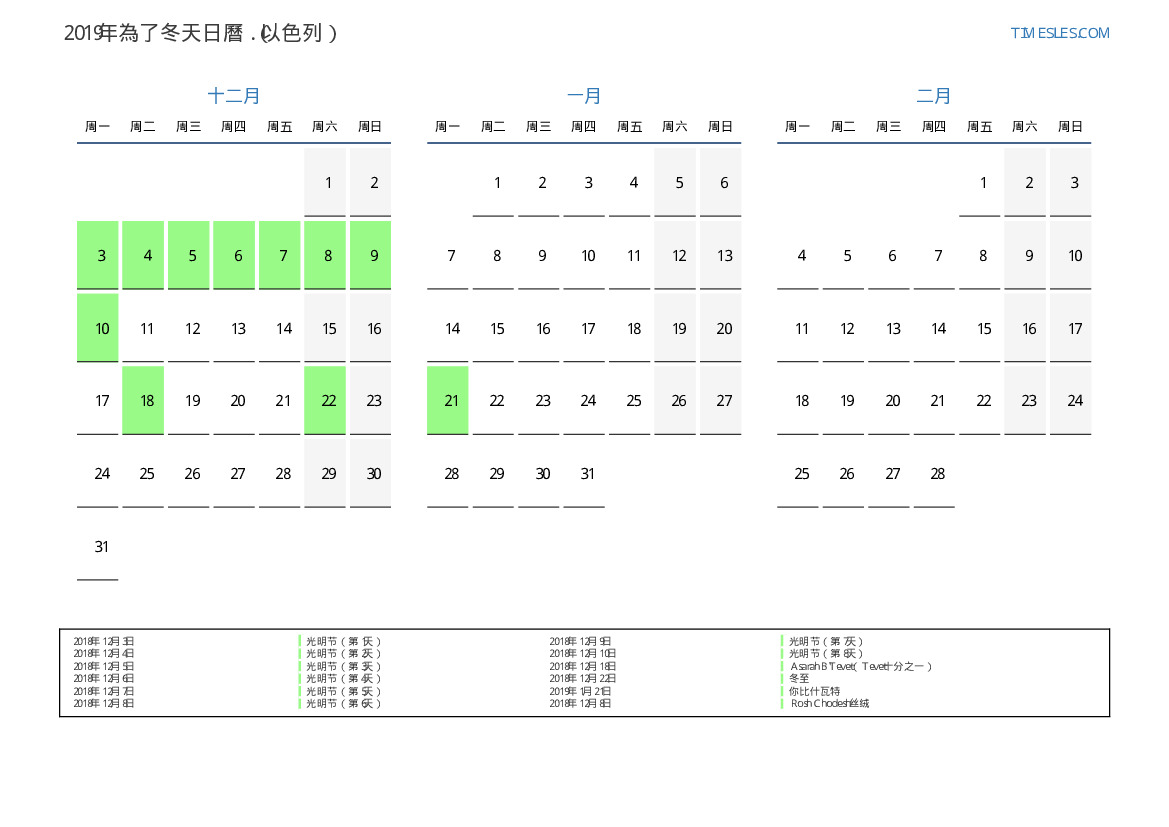The height and width of the screenshot is (827, 1169).
Task: Click February 14 in the 二月 grid
Action: click(x=934, y=328)
